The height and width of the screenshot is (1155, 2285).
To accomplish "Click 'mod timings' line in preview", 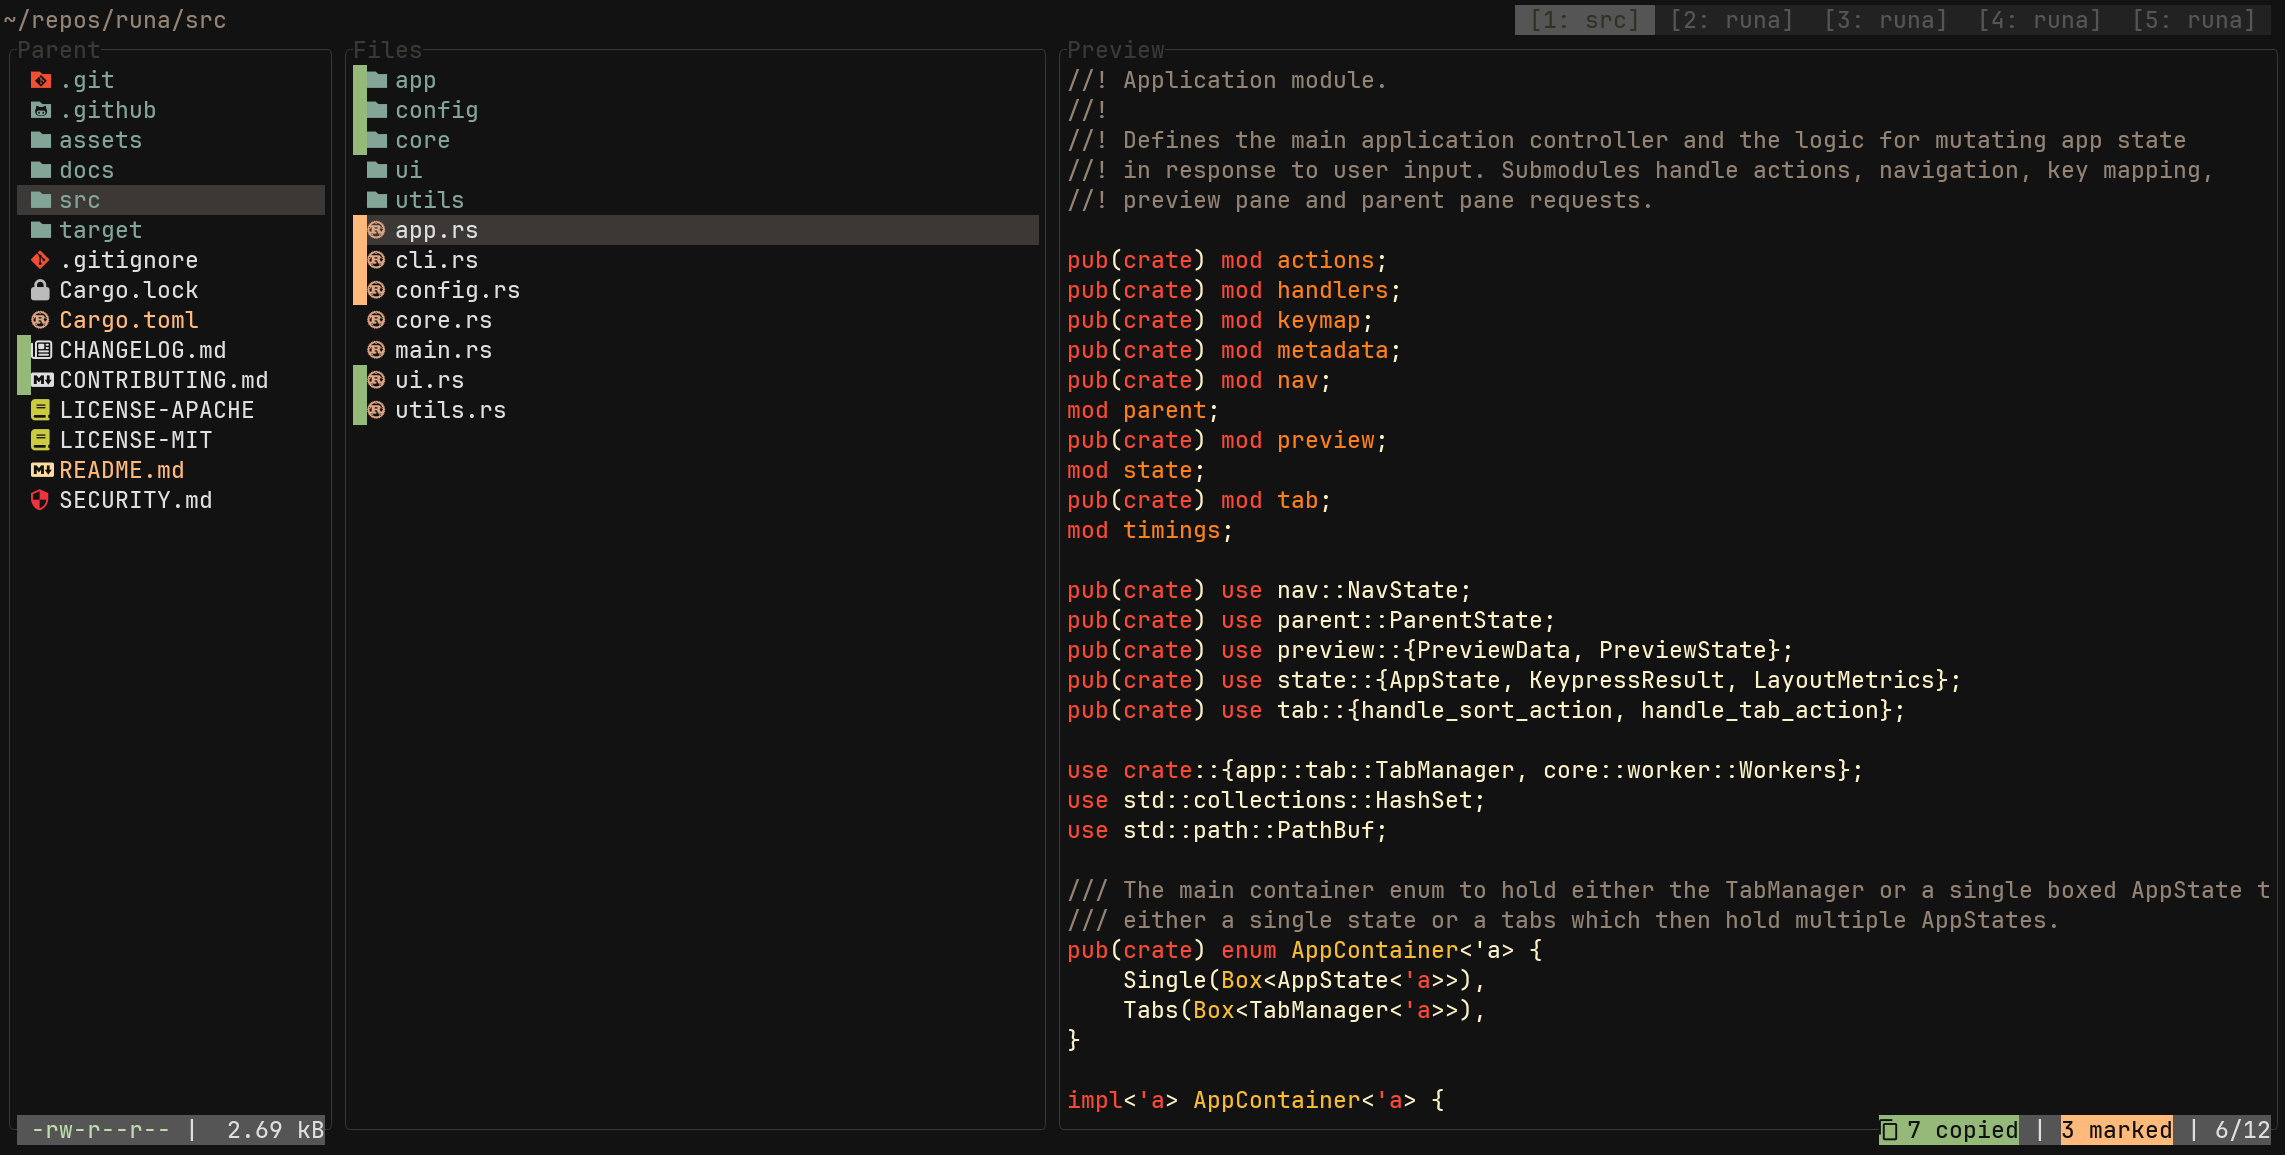I will point(1150,530).
